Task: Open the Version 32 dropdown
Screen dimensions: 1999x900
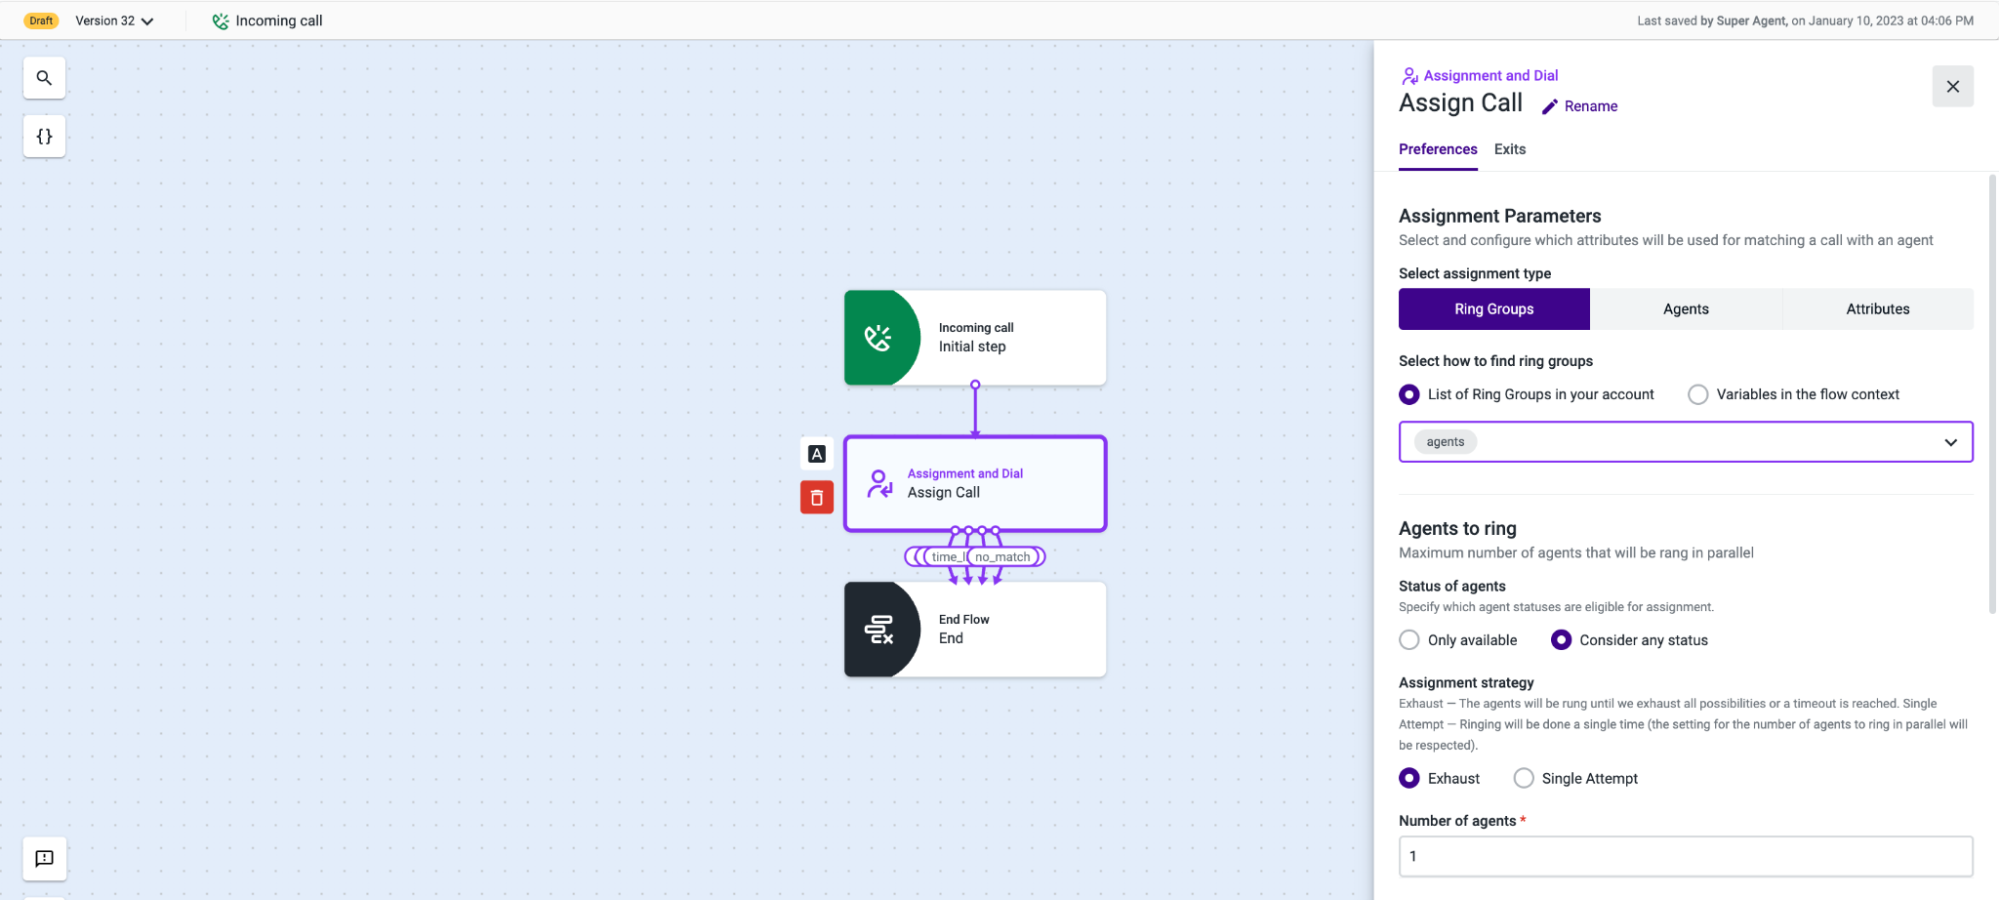Action: [x=114, y=20]
